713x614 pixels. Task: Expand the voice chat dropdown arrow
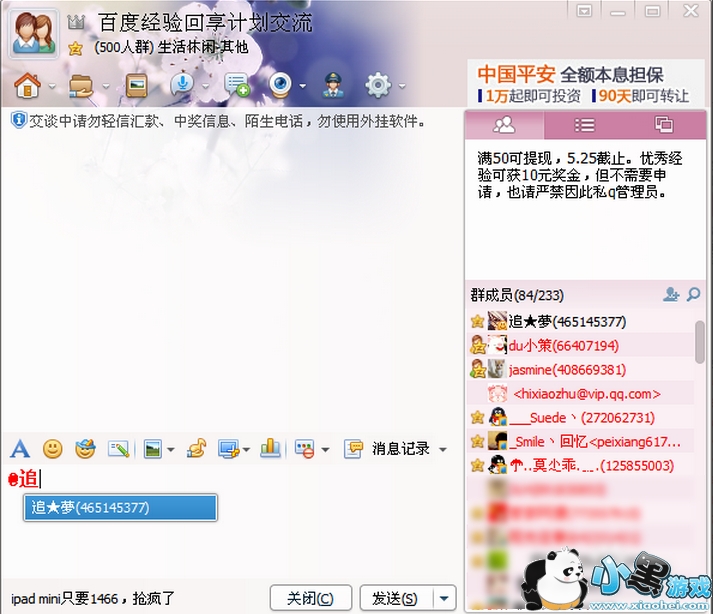[206, 86]
